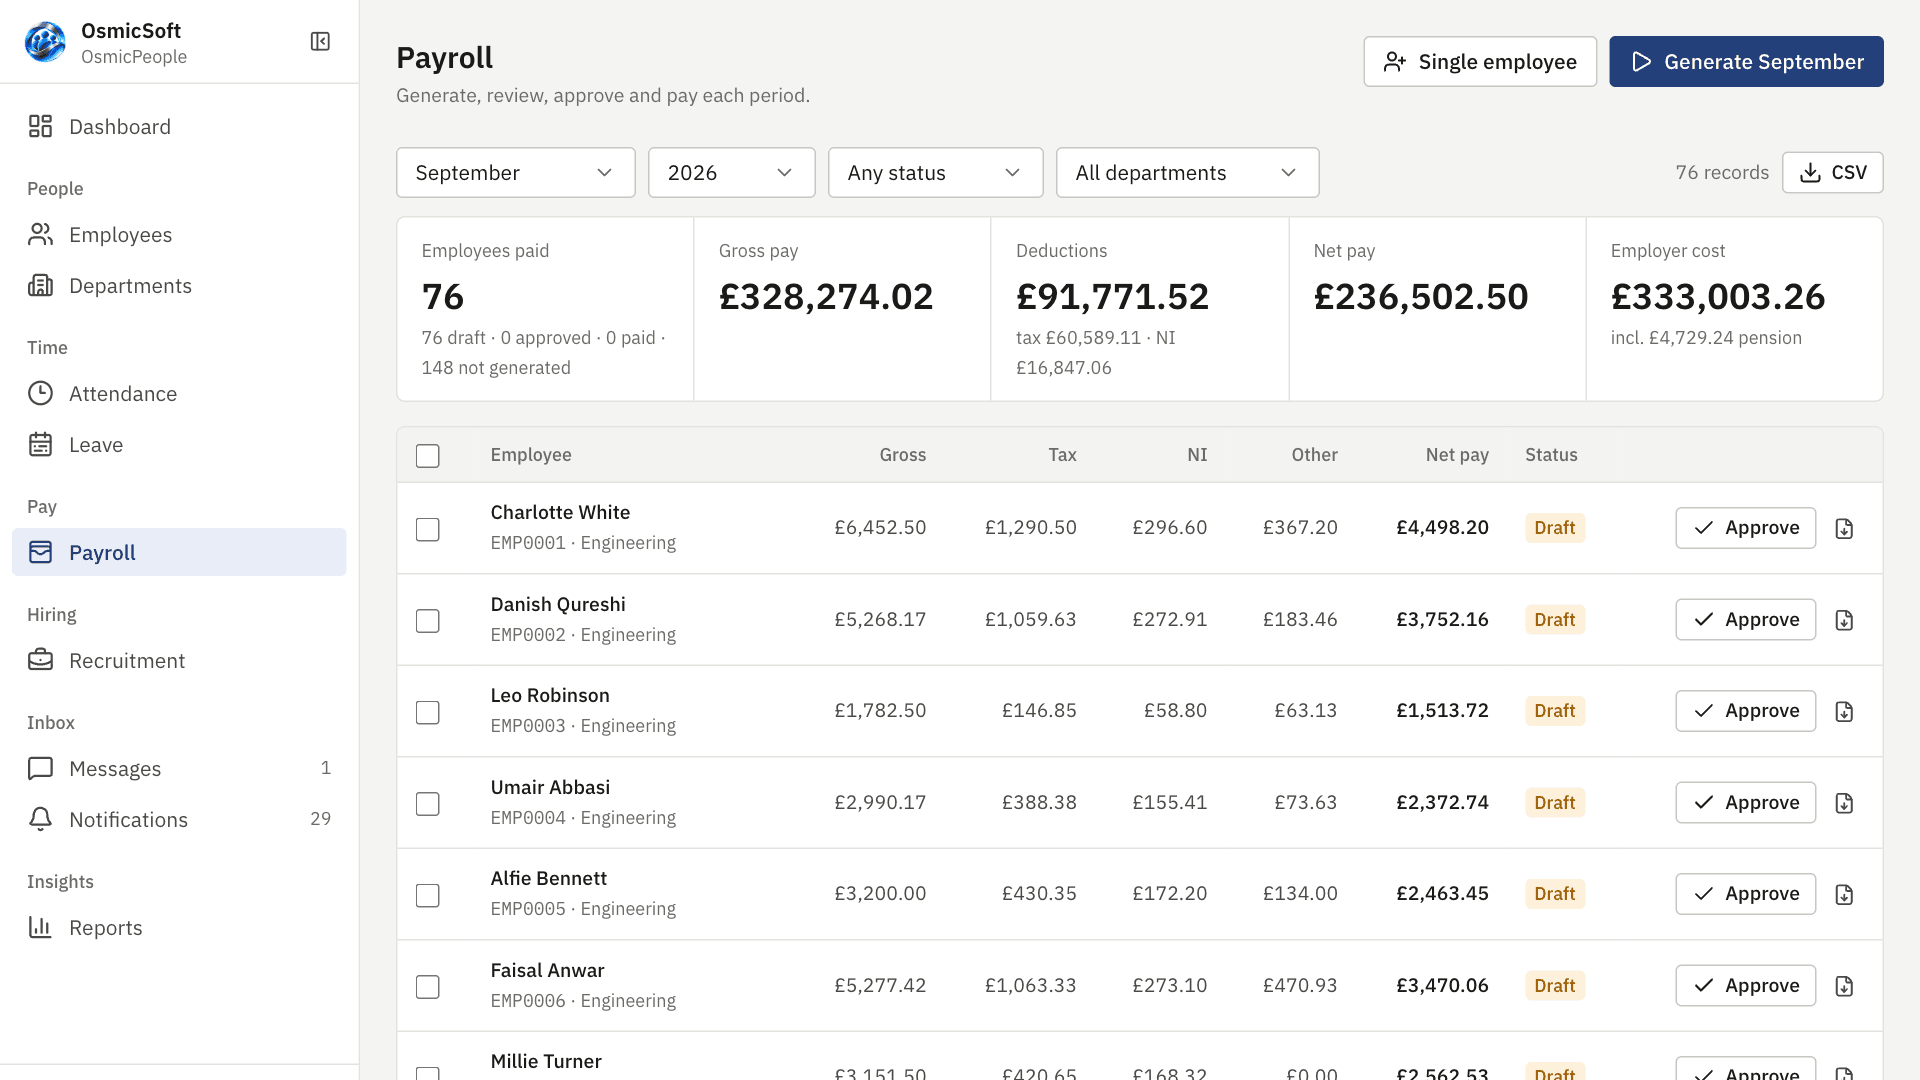Click the Recruitment briefcase icon
The height and width of the screenshot is (1080, 1920).
point(40,660)
